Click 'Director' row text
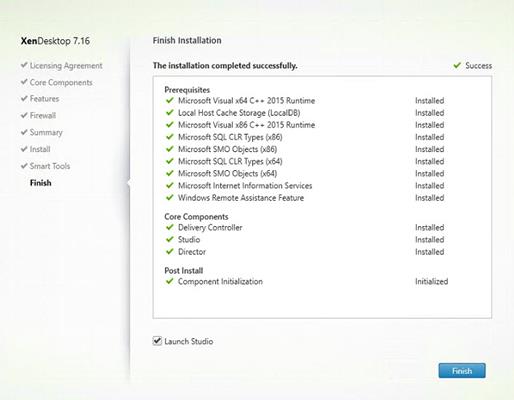The height and width of the screenshot is (400, 514). (x=192, y=252)
